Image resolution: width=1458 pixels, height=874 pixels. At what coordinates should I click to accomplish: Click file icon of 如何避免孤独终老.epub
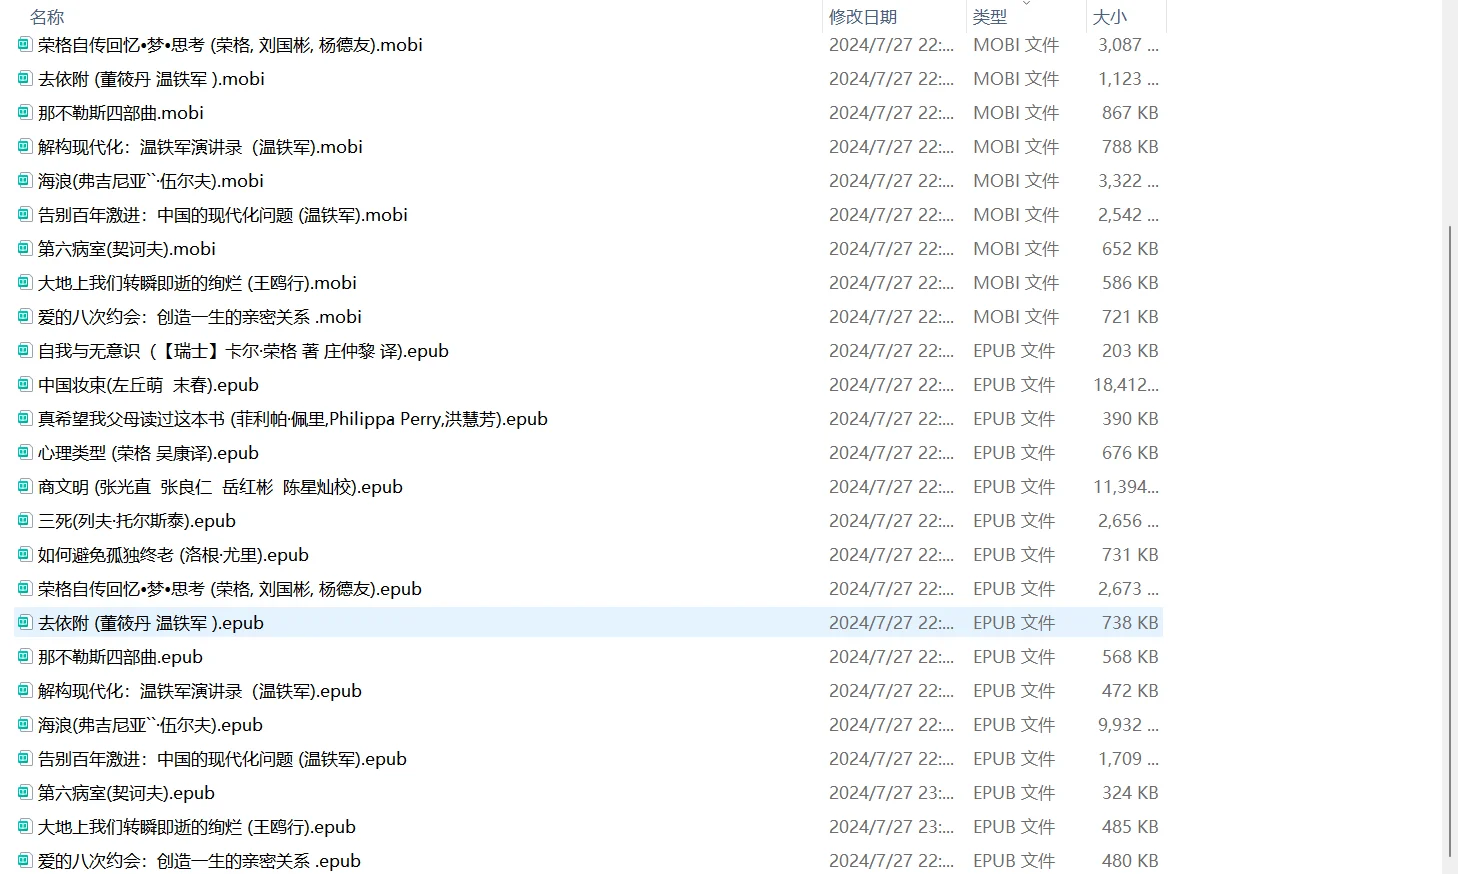[25, 555]
